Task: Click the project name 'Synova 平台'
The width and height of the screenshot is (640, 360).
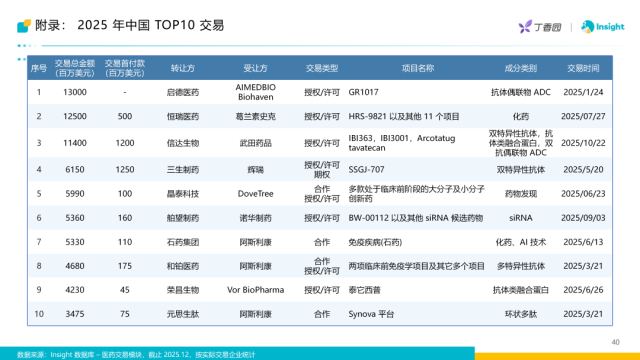Action: click(371, 314)
